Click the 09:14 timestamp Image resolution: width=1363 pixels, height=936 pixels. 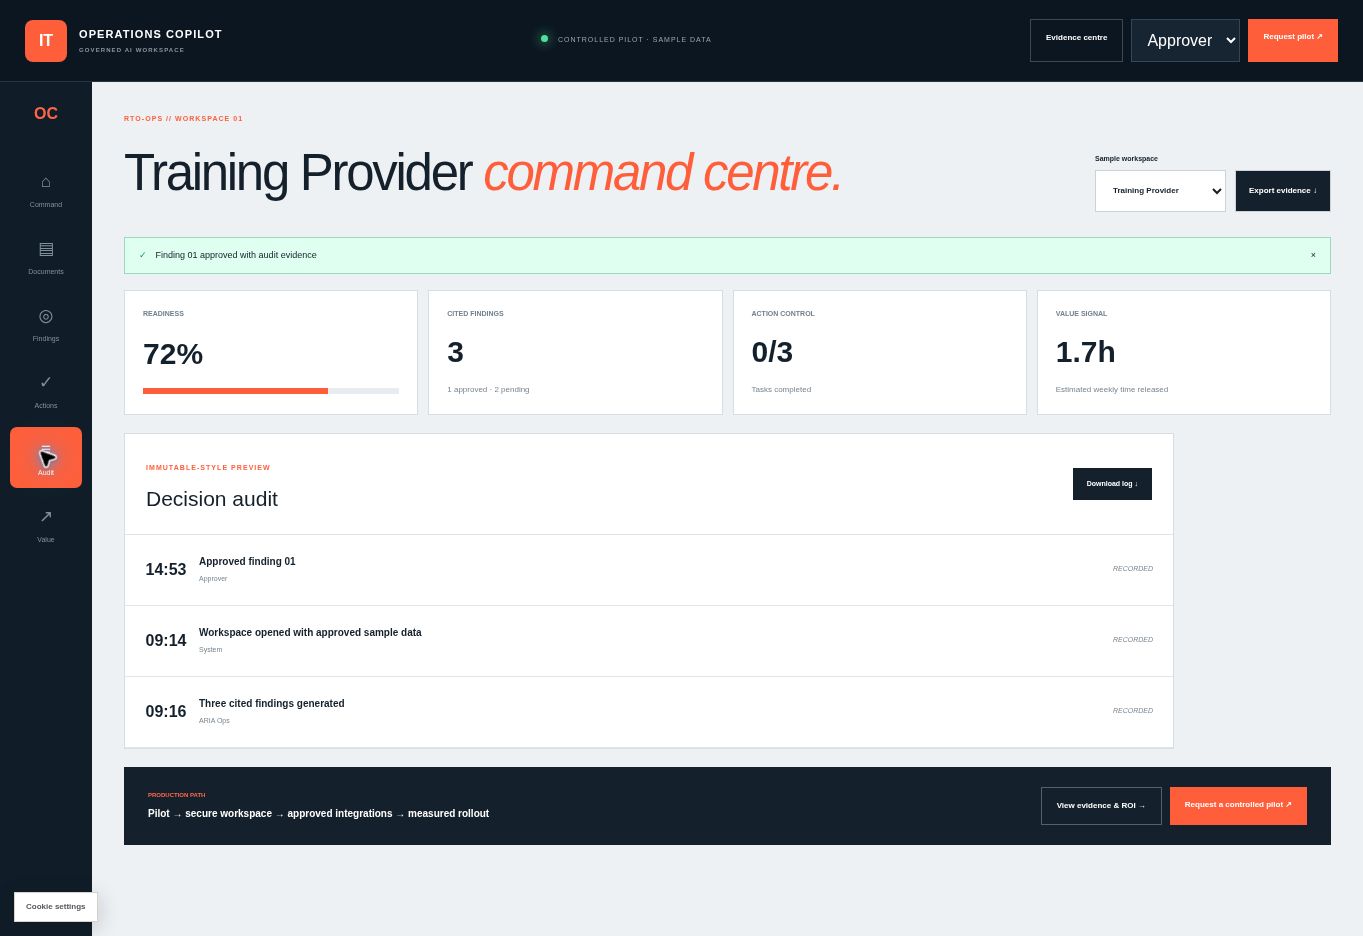click(x=166, y=641)
